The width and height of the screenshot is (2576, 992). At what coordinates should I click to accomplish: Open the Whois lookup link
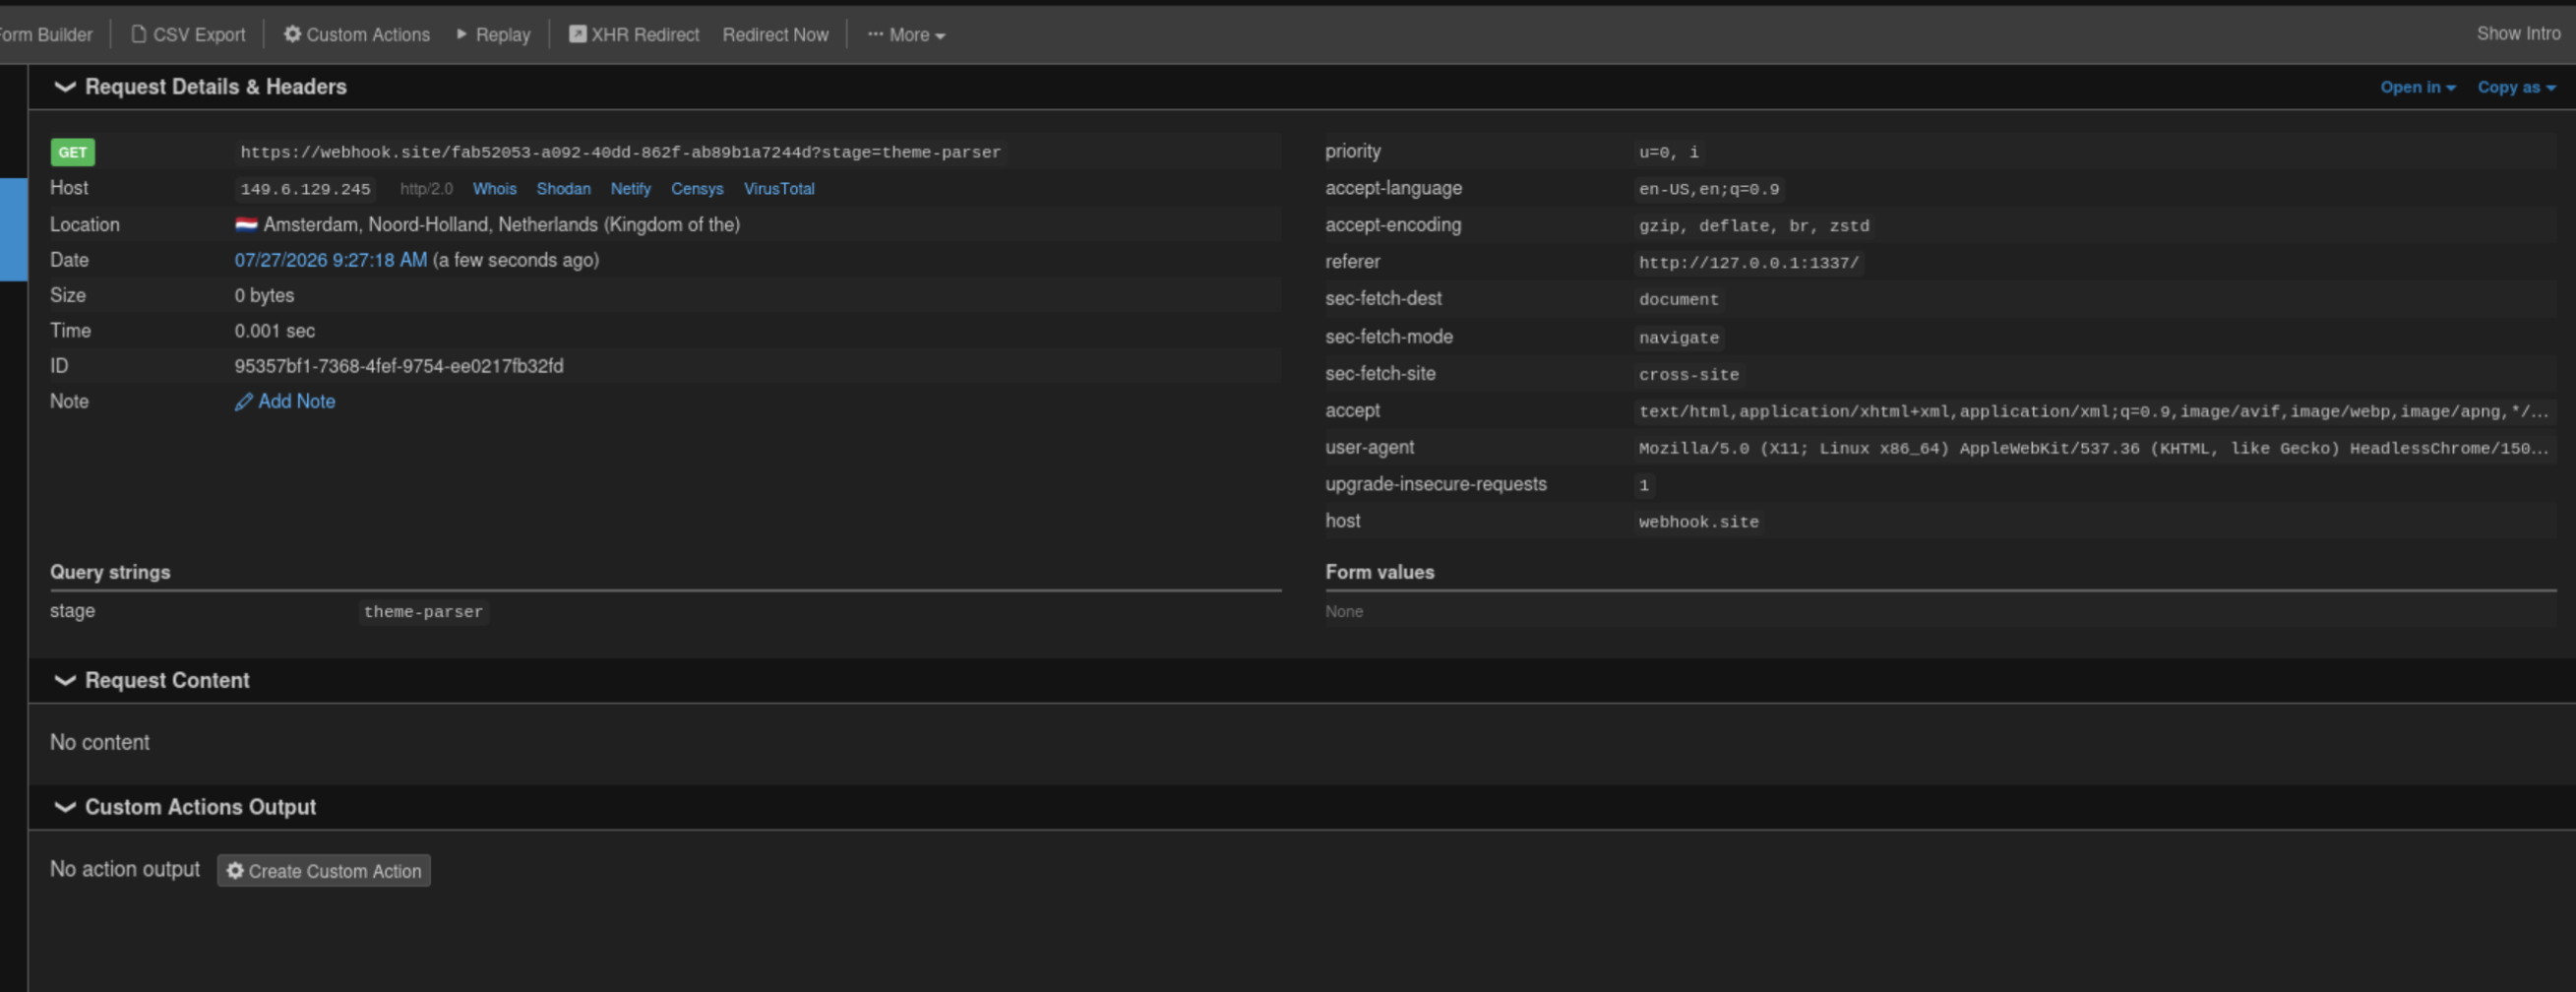point(494,188)
